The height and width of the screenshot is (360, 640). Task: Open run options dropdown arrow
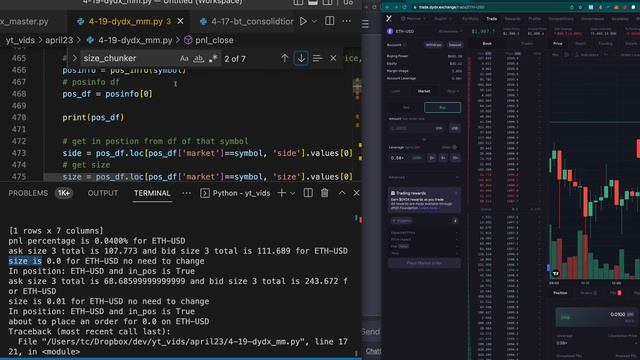tap(314, 21)
